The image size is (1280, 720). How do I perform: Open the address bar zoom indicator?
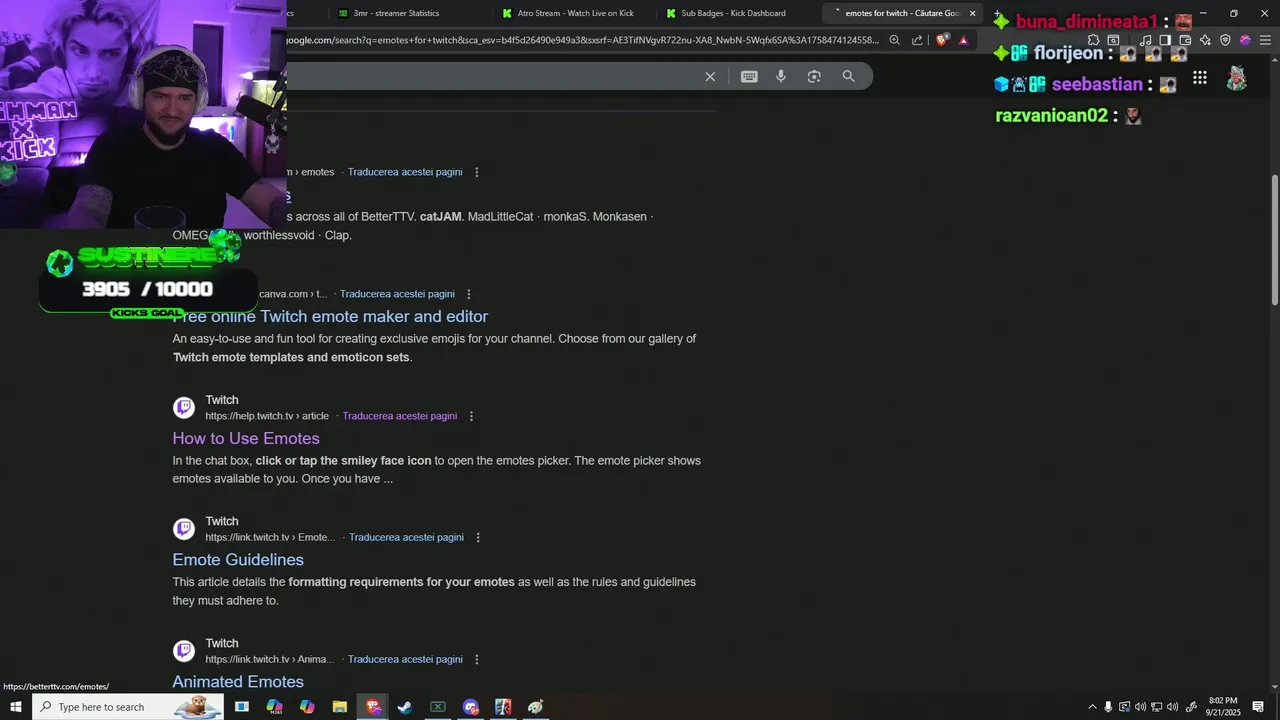coord(894,40)
